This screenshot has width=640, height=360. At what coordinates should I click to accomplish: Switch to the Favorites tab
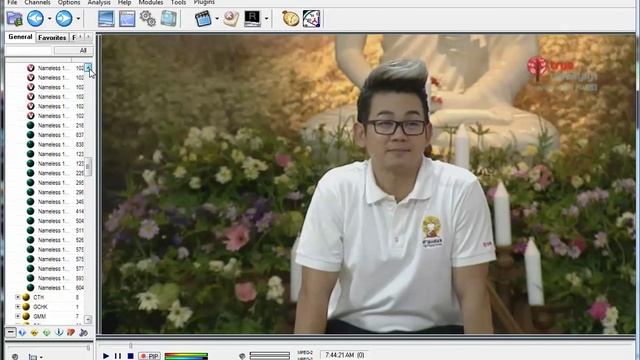(52, 38)
